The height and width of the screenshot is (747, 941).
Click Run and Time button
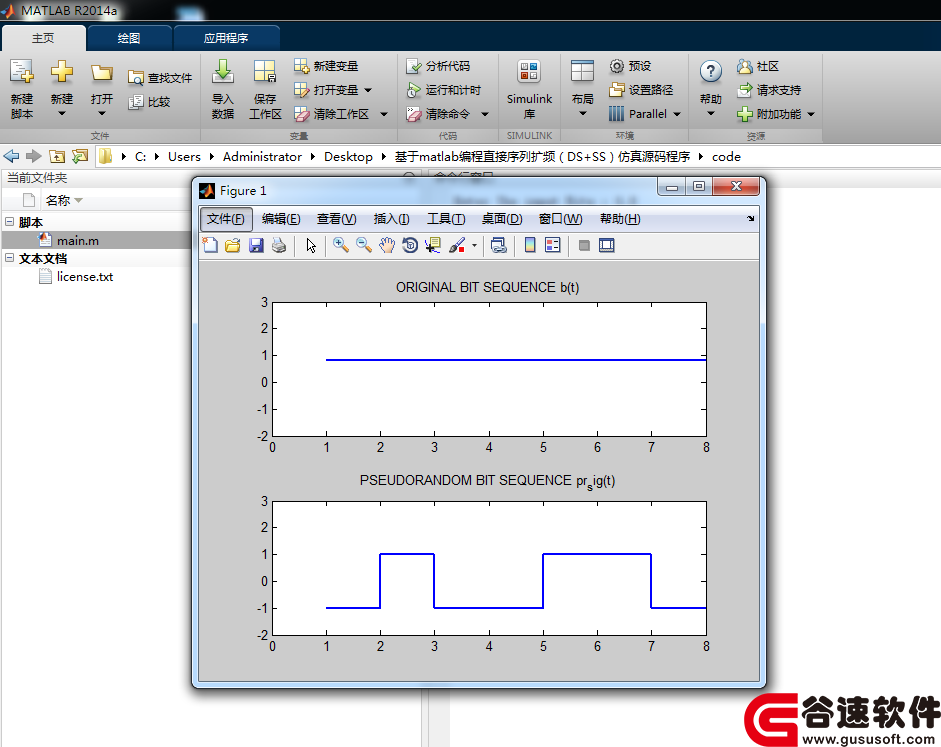(443, 90)
